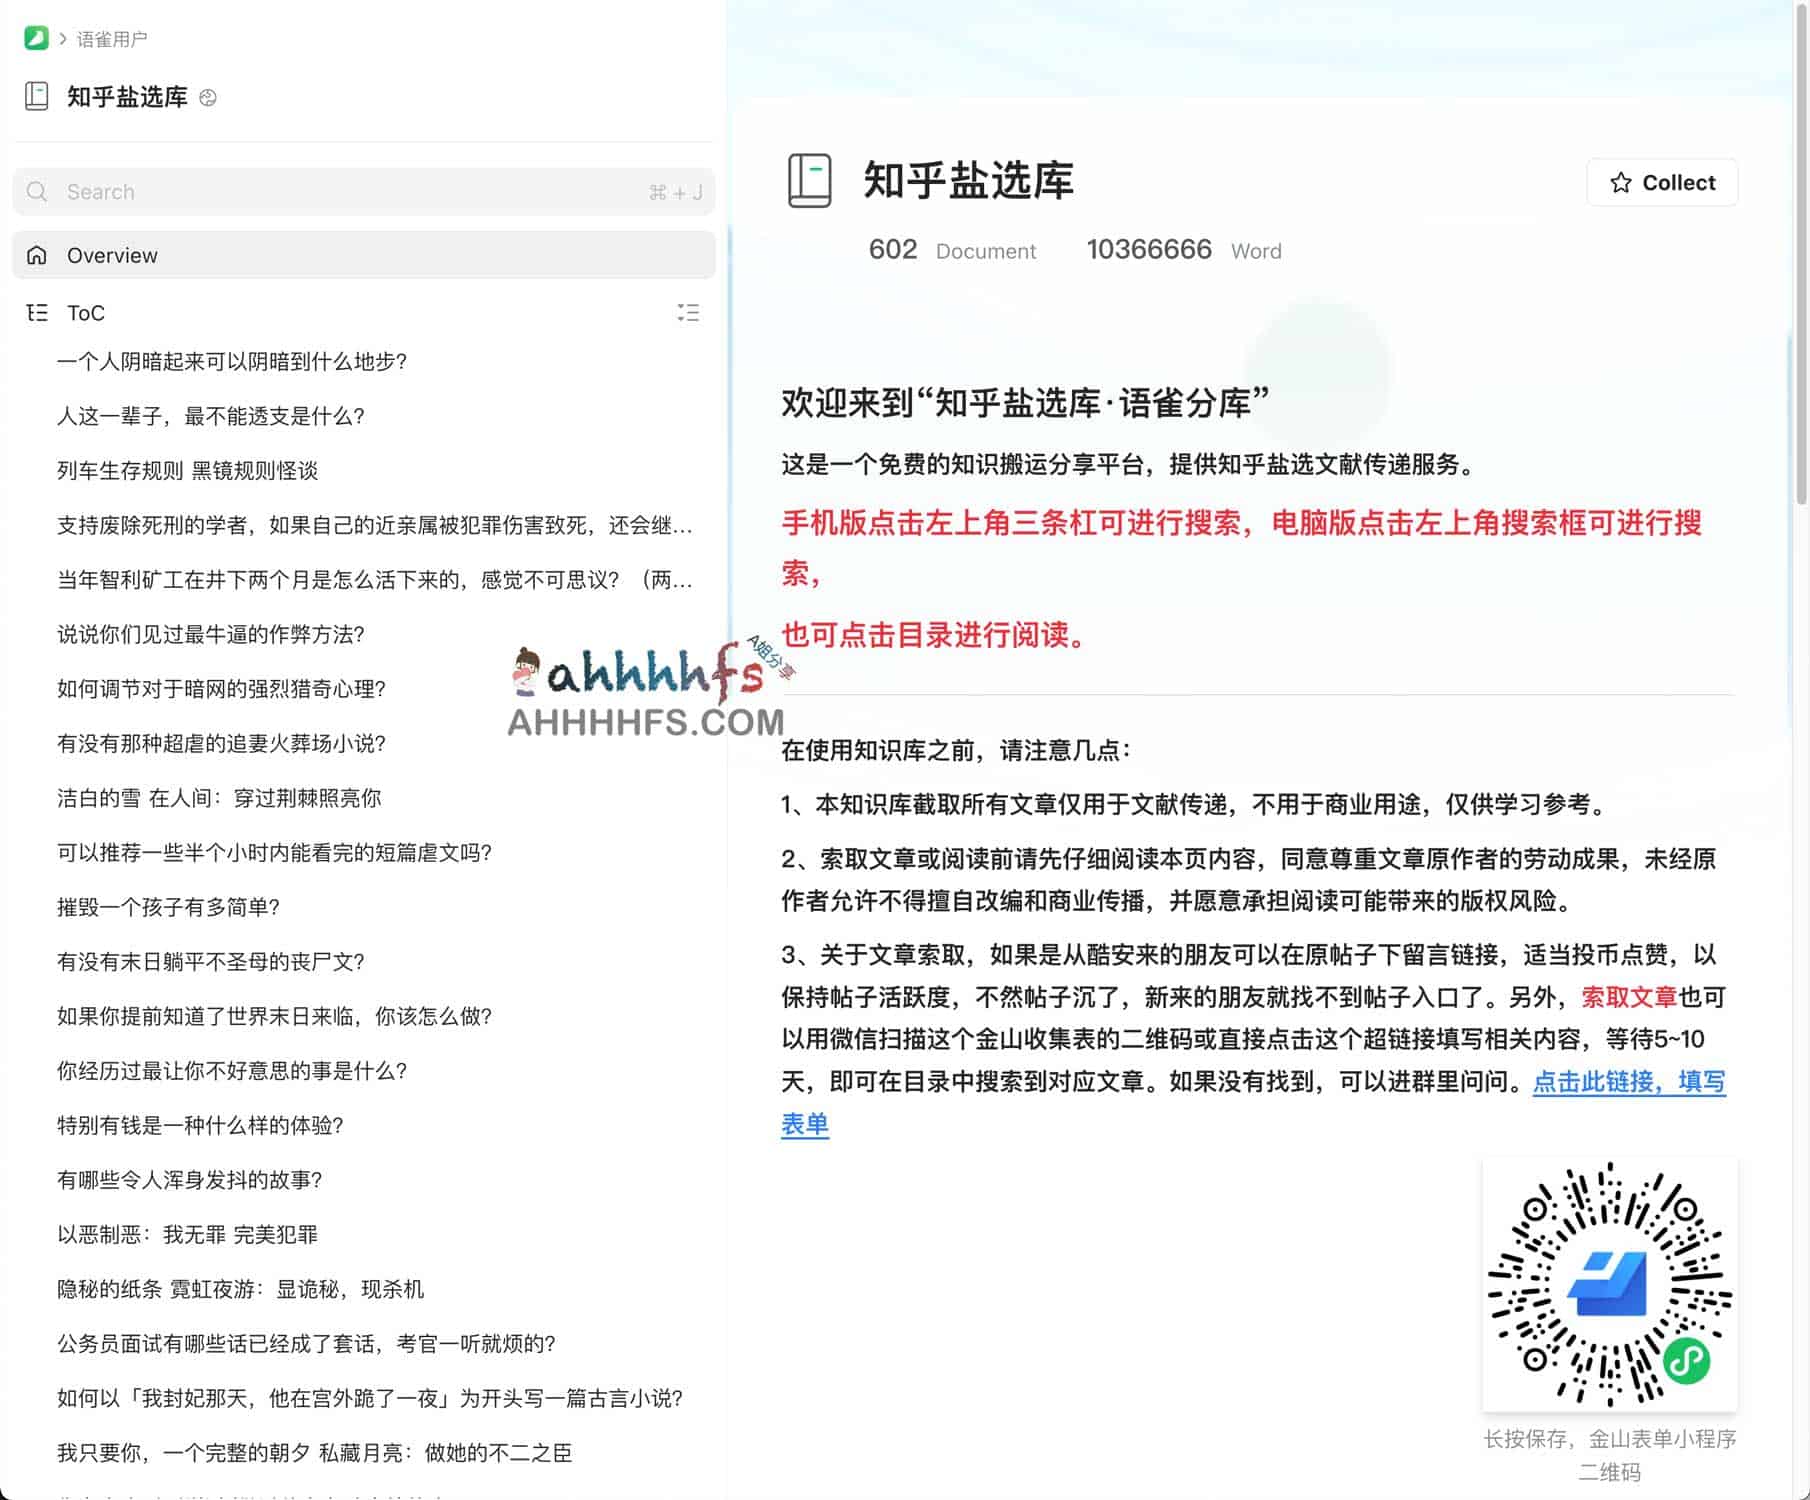Click the QR code image
The image size is (1810, 1500).
pyautogui.click(x=1610, y=1285)
